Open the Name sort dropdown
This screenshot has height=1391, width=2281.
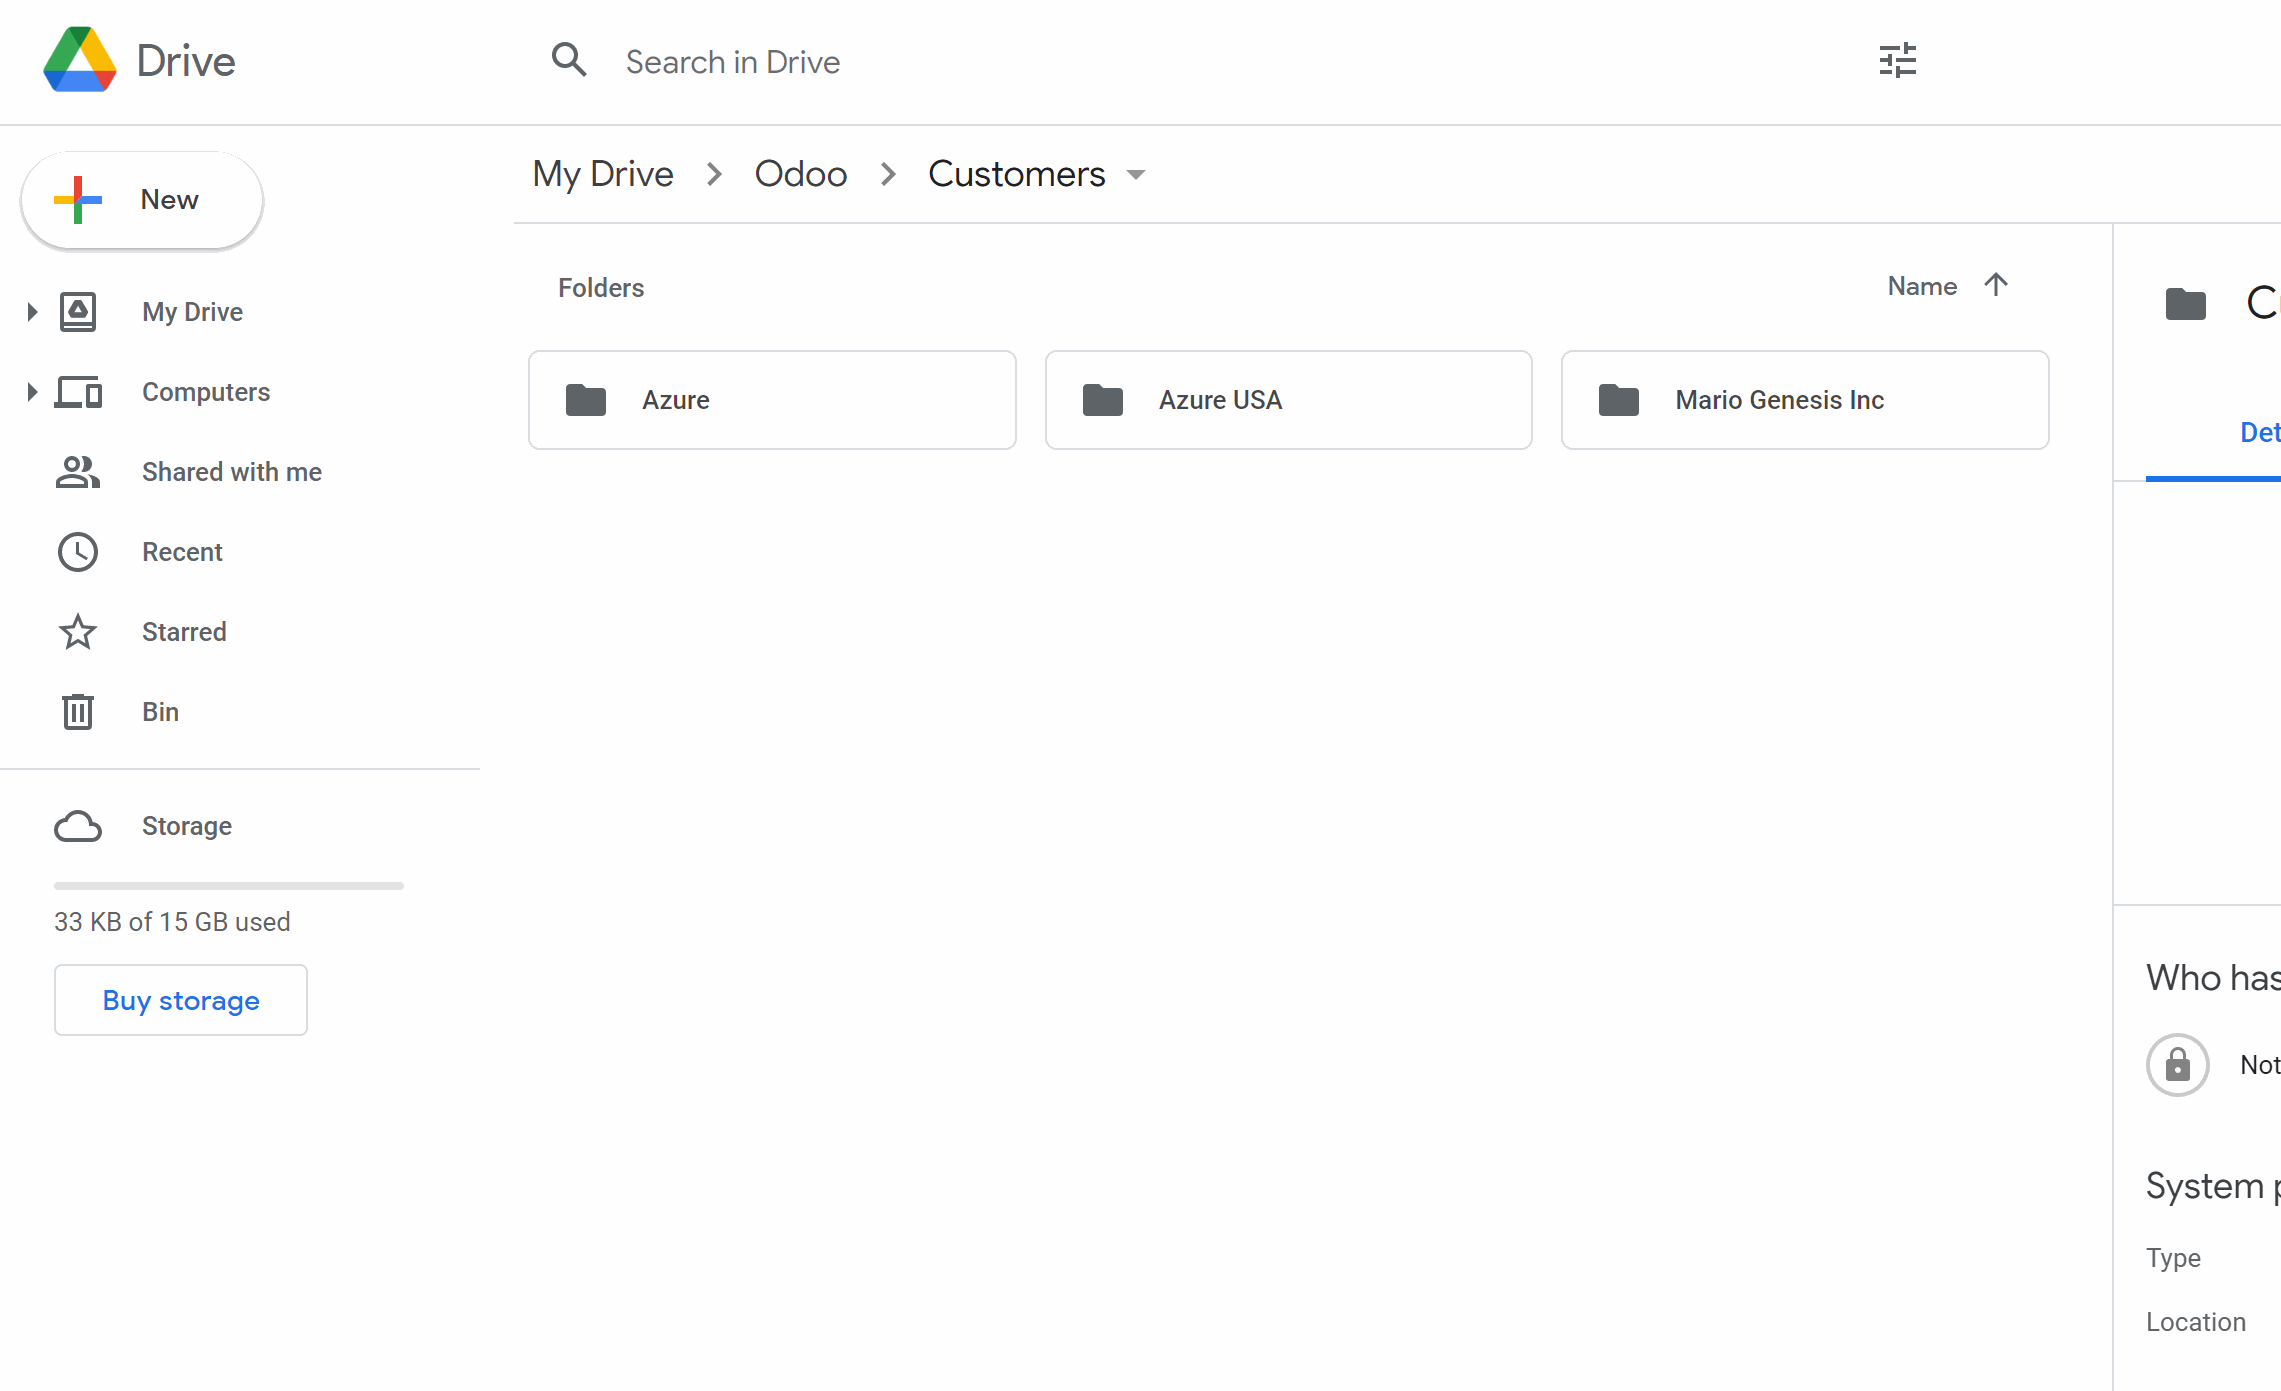pos(1922,286)
